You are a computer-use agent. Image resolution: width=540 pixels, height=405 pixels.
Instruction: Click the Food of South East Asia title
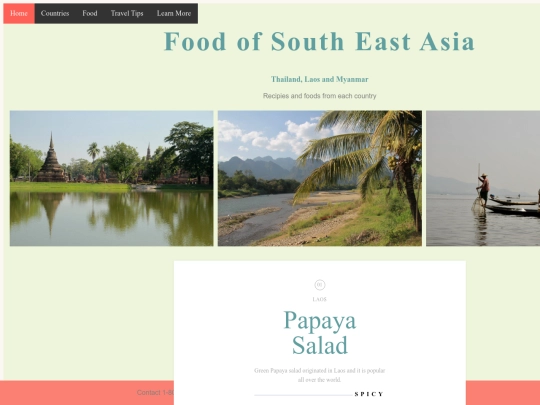319,42
